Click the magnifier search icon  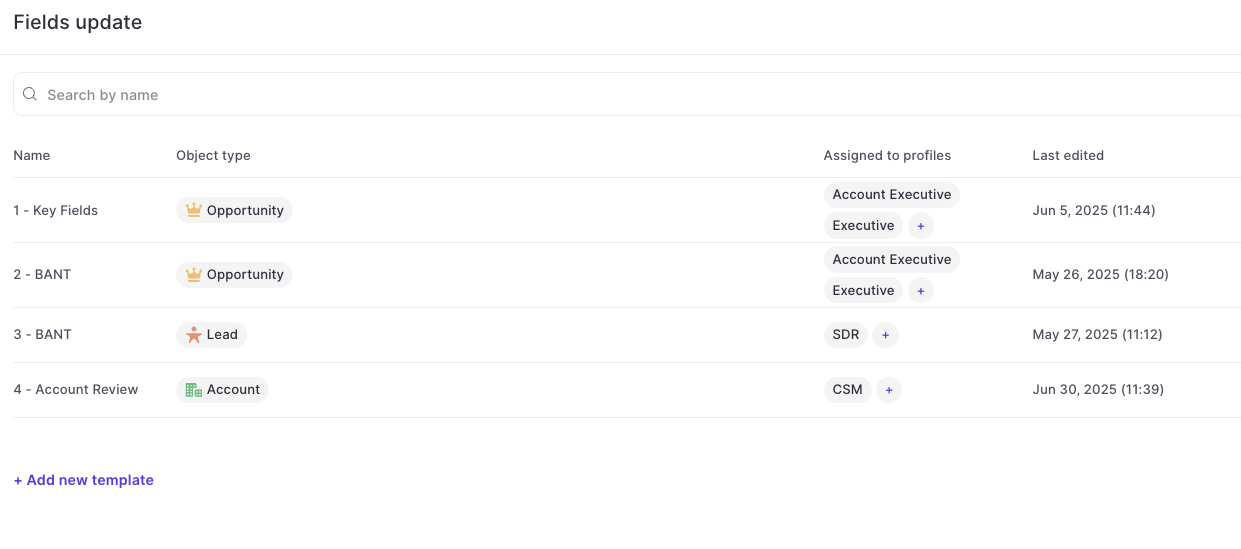click(x=30, y=94)
